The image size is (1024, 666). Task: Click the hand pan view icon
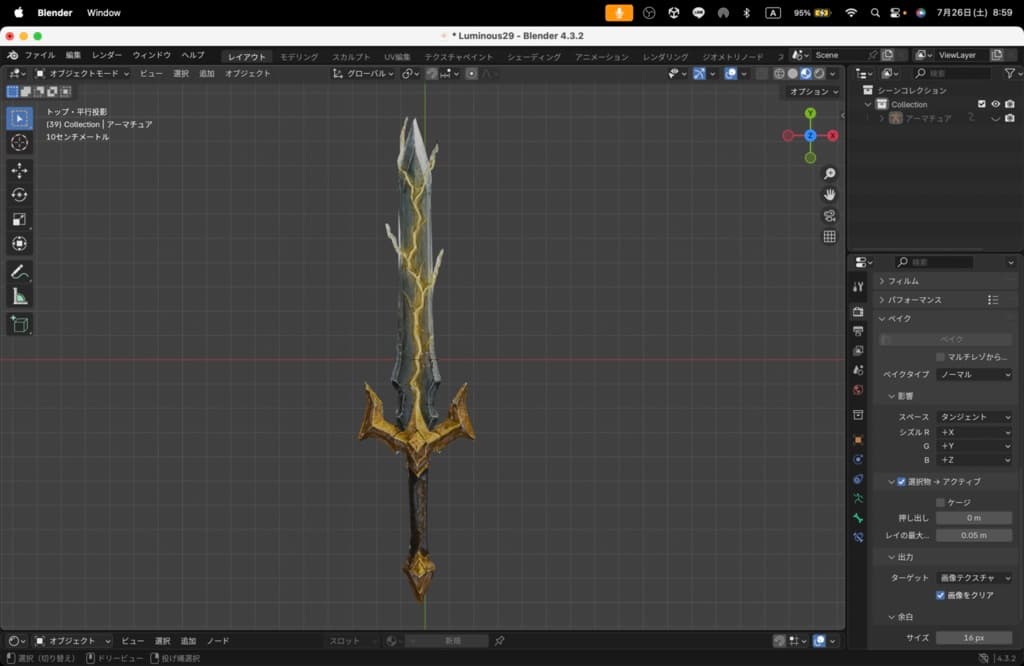829,194
